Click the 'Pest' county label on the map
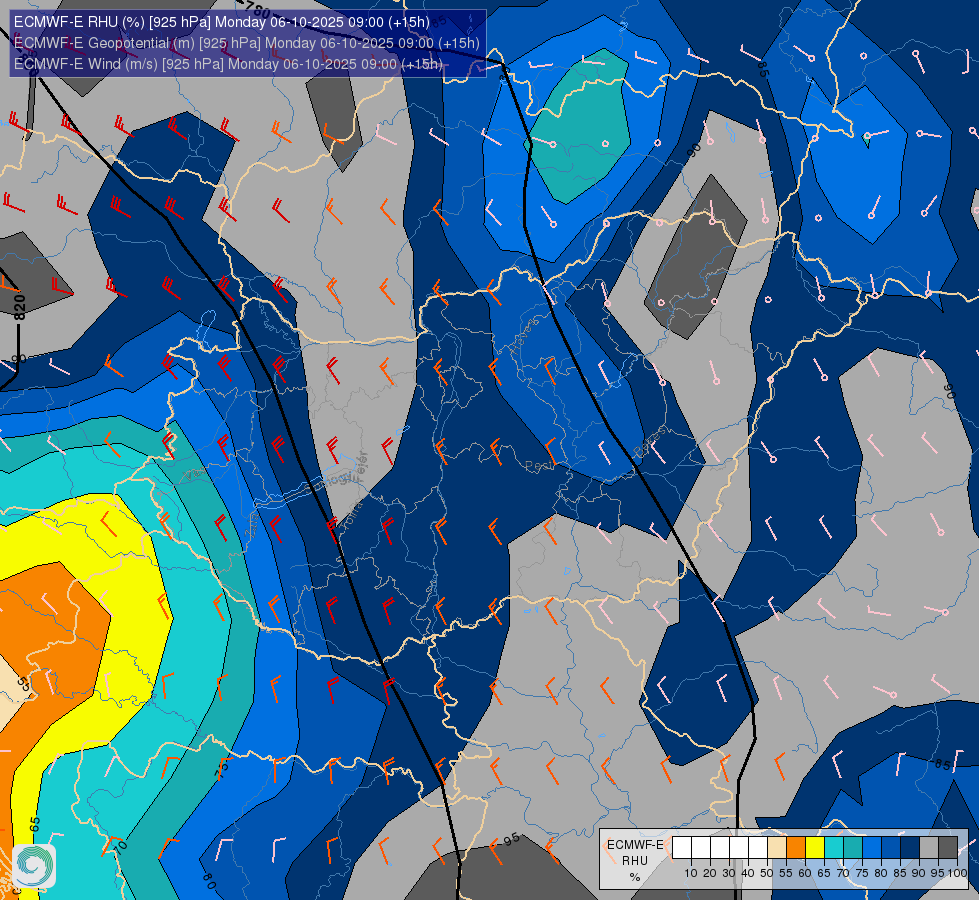This screenshot has width=979, height=900. (539, 466)
